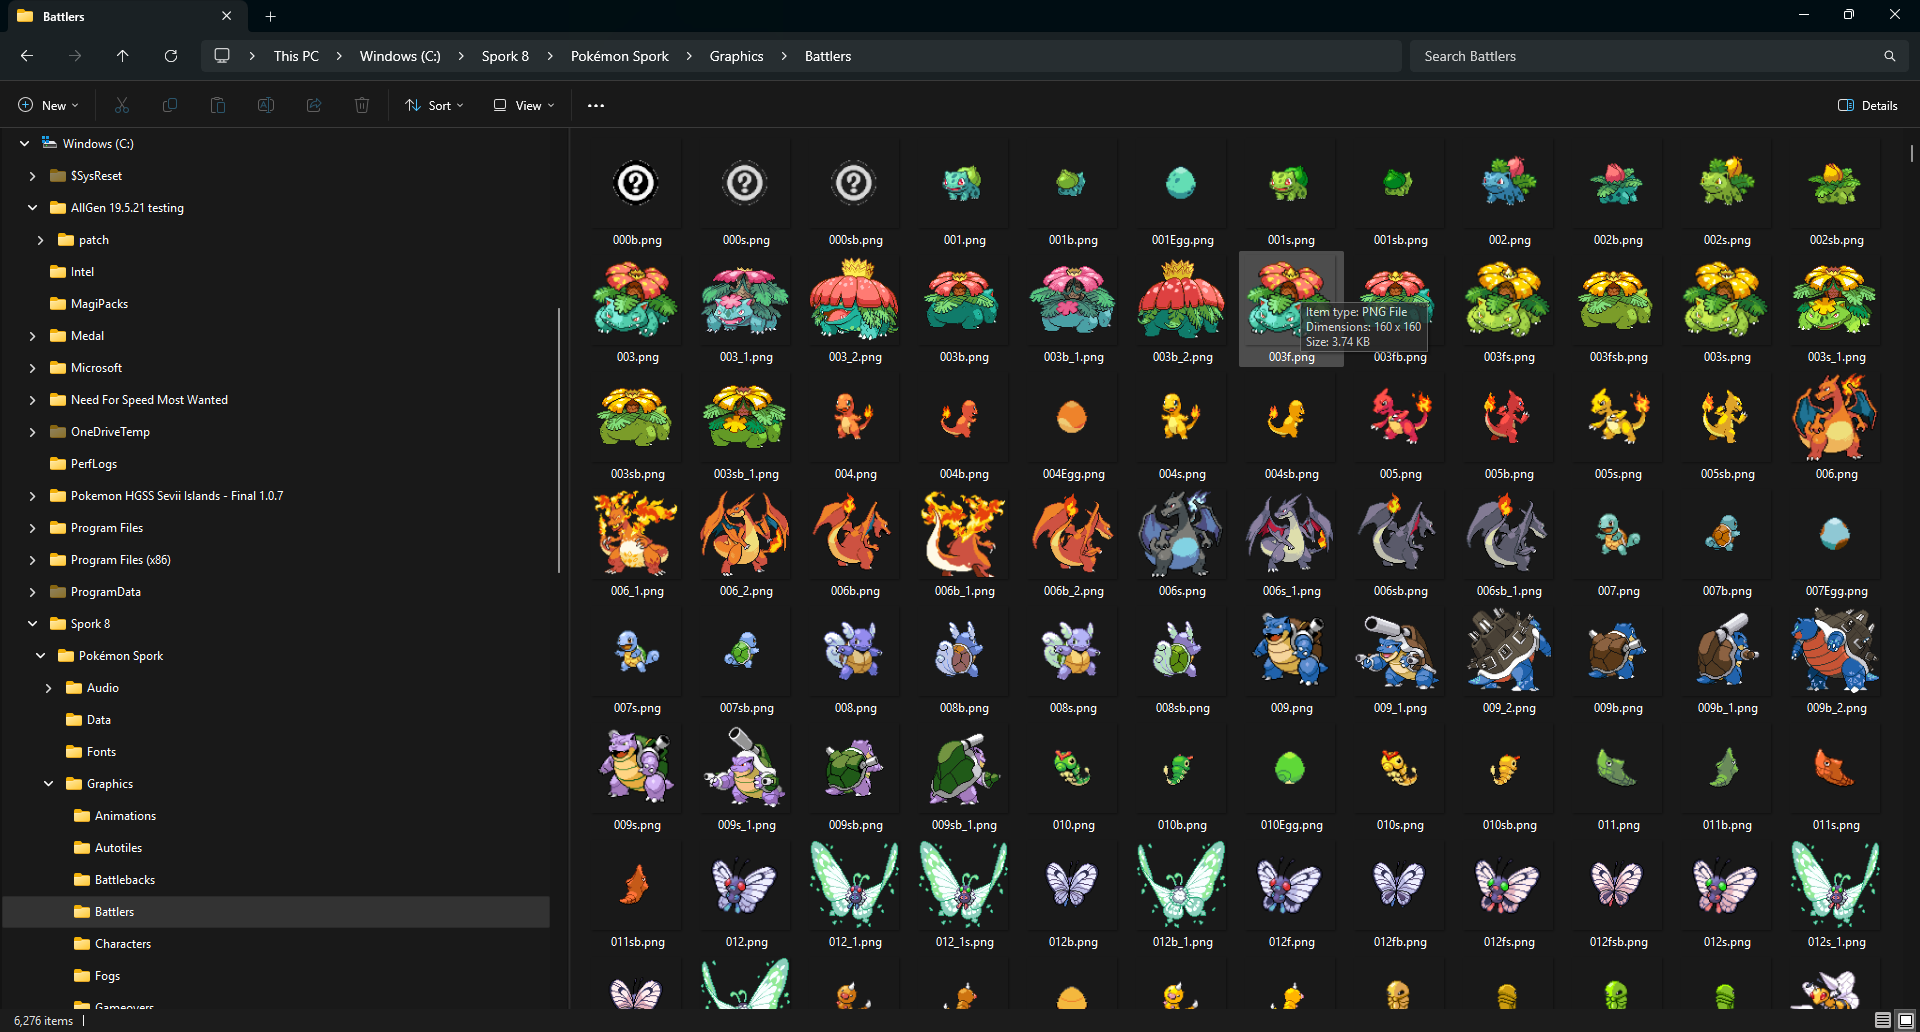Click the search magnifier icon
Screen dimensions: 1920x1032
click(x=1889, y=56)
